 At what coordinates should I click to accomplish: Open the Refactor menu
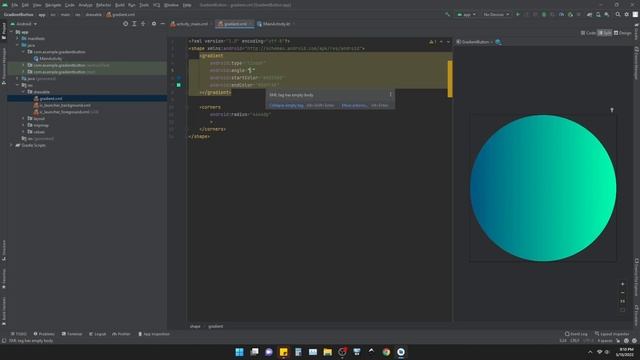click(x=103, y=5)
